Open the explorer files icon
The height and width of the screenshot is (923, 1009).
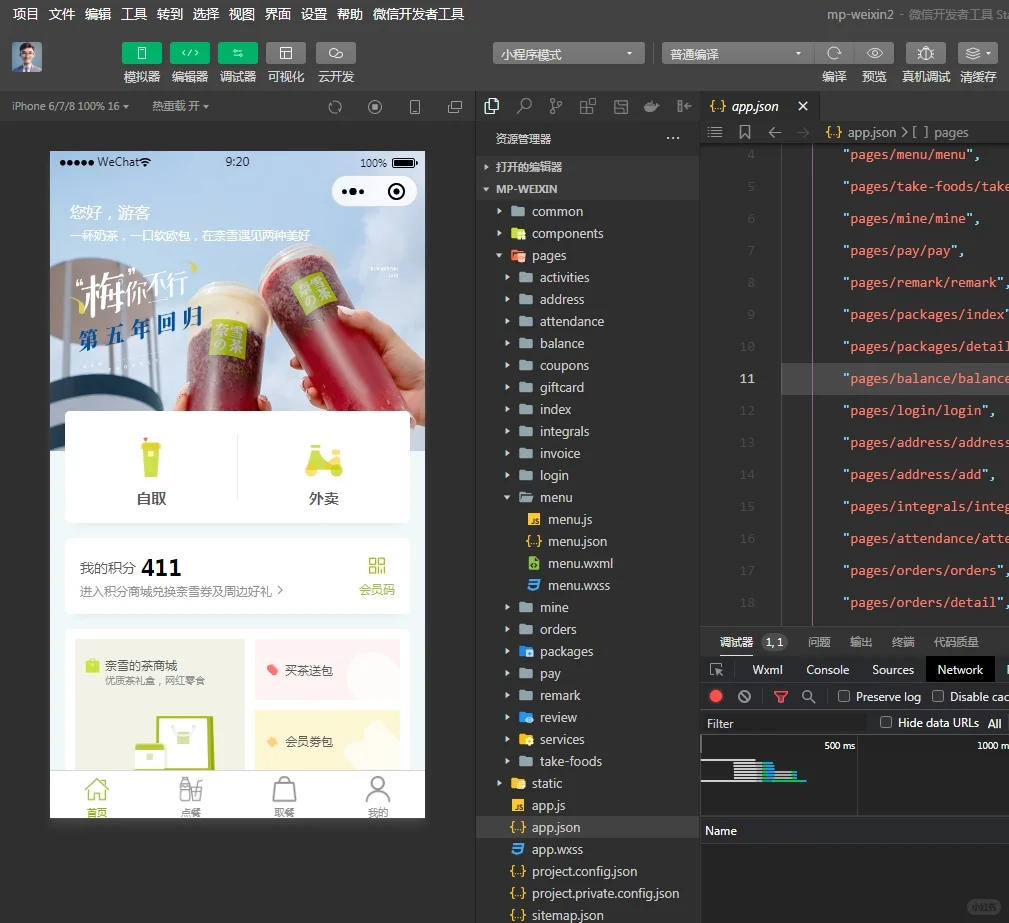click(492, 106)
